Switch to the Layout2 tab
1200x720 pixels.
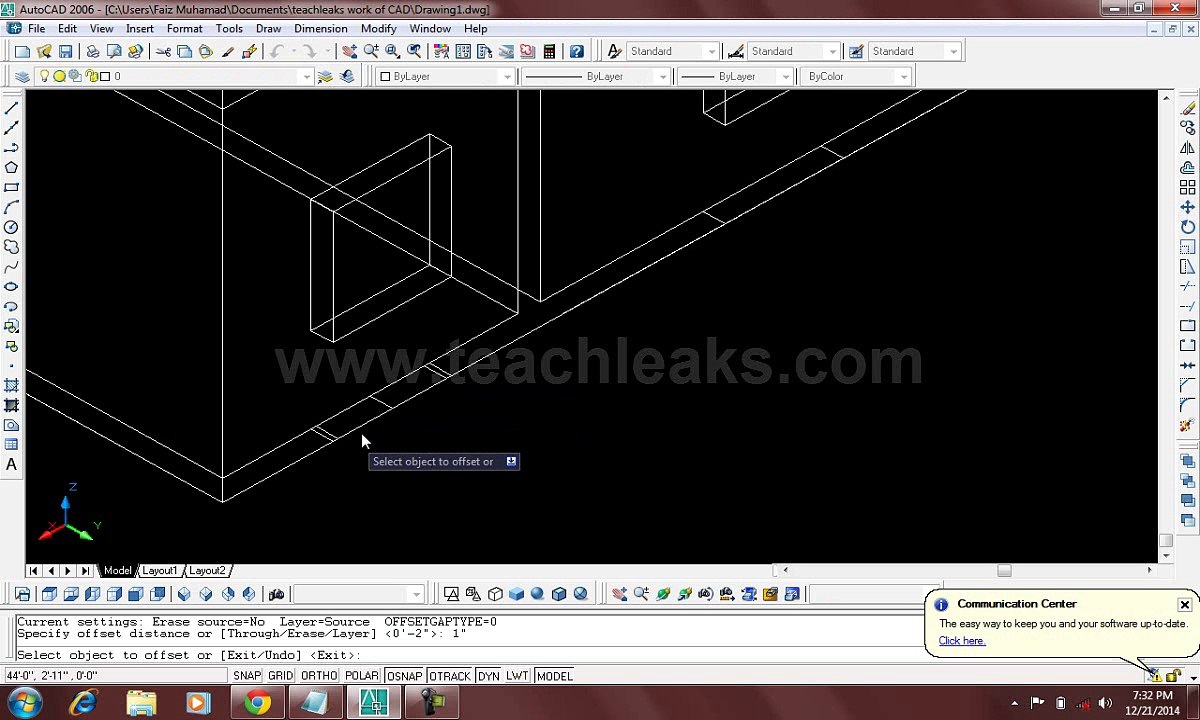tap(207, 570)
